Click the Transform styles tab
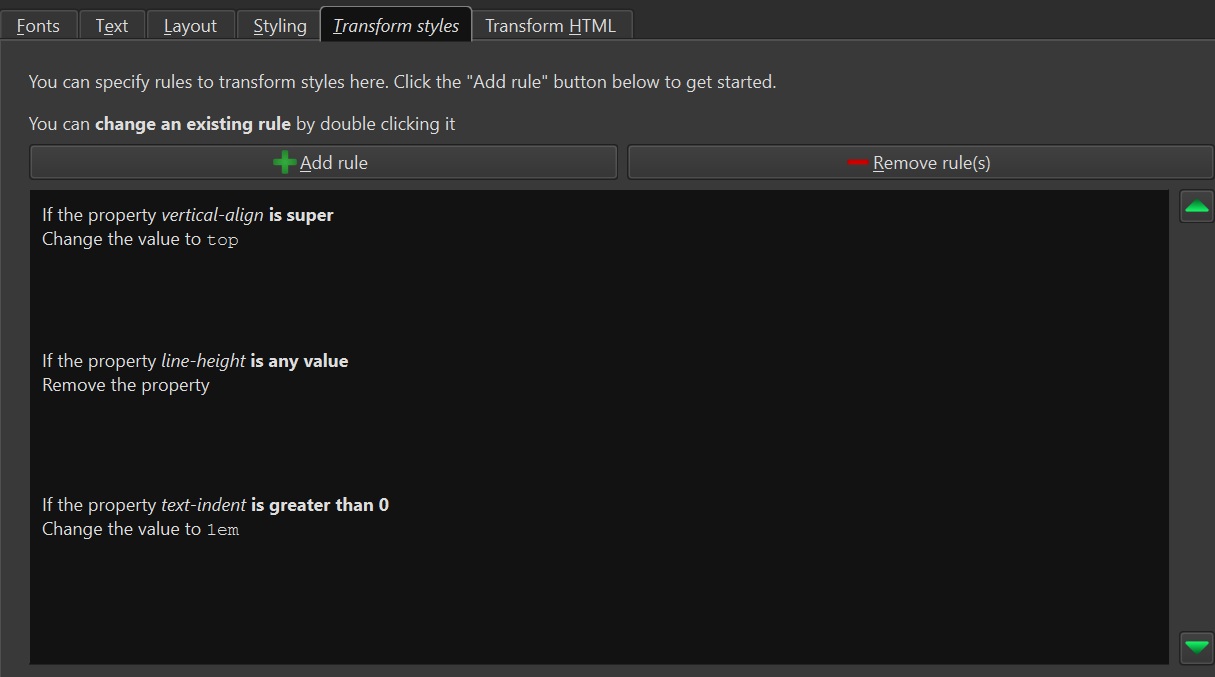Viewport: 1215px width, 677px height. (396, 26)
